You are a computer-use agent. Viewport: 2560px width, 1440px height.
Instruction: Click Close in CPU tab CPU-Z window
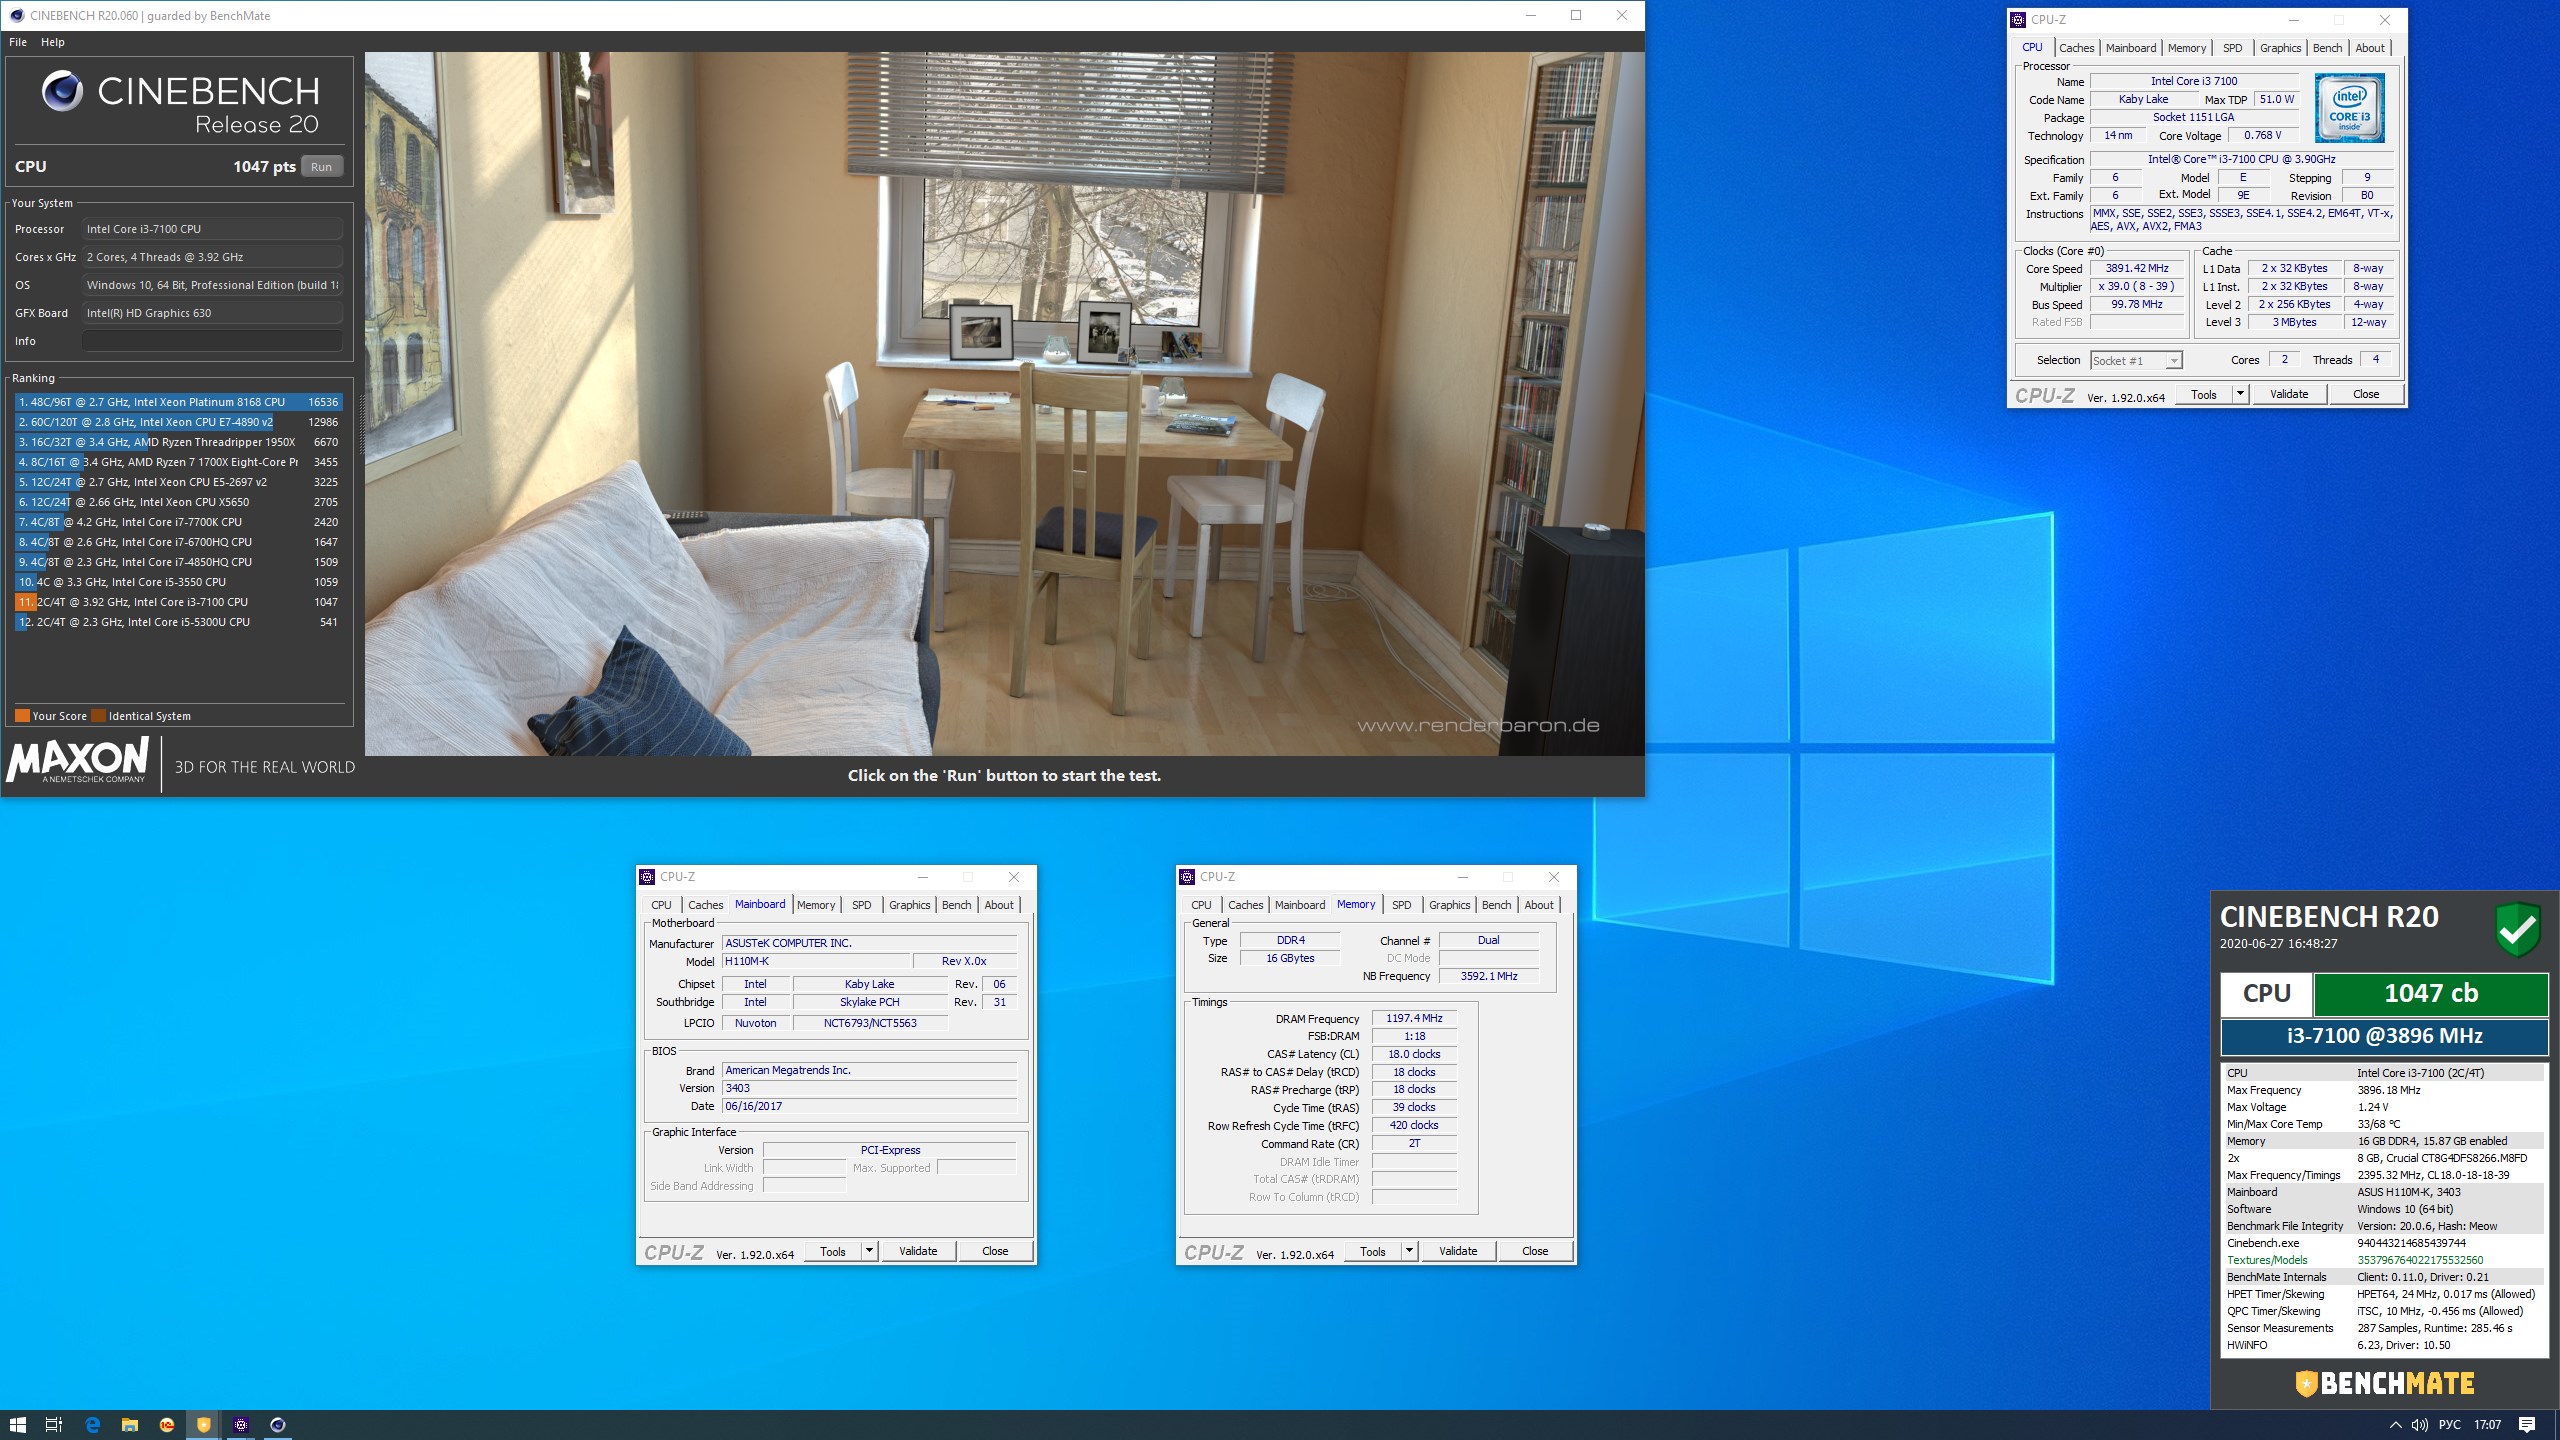pyautogui.click(x=2366, y=394)
